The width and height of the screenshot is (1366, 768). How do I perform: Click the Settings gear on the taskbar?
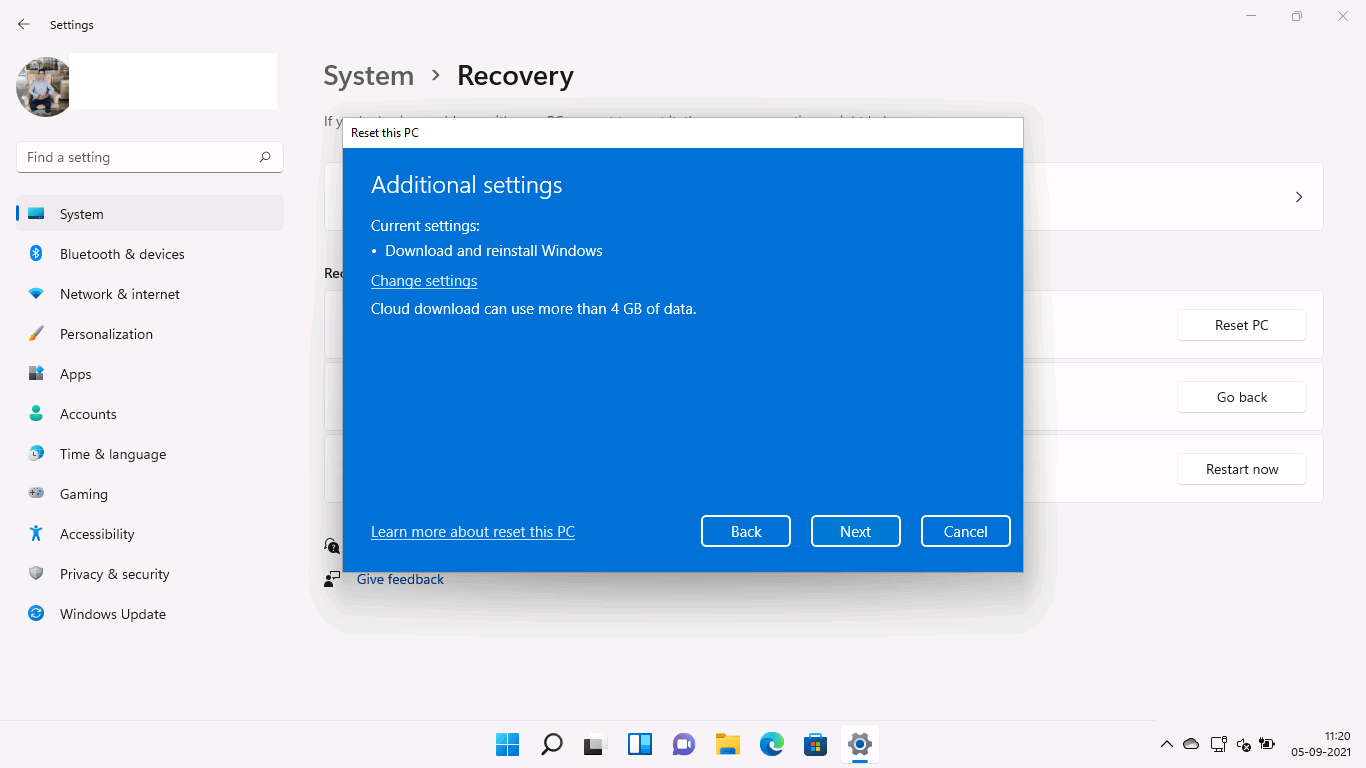[860, 744]
